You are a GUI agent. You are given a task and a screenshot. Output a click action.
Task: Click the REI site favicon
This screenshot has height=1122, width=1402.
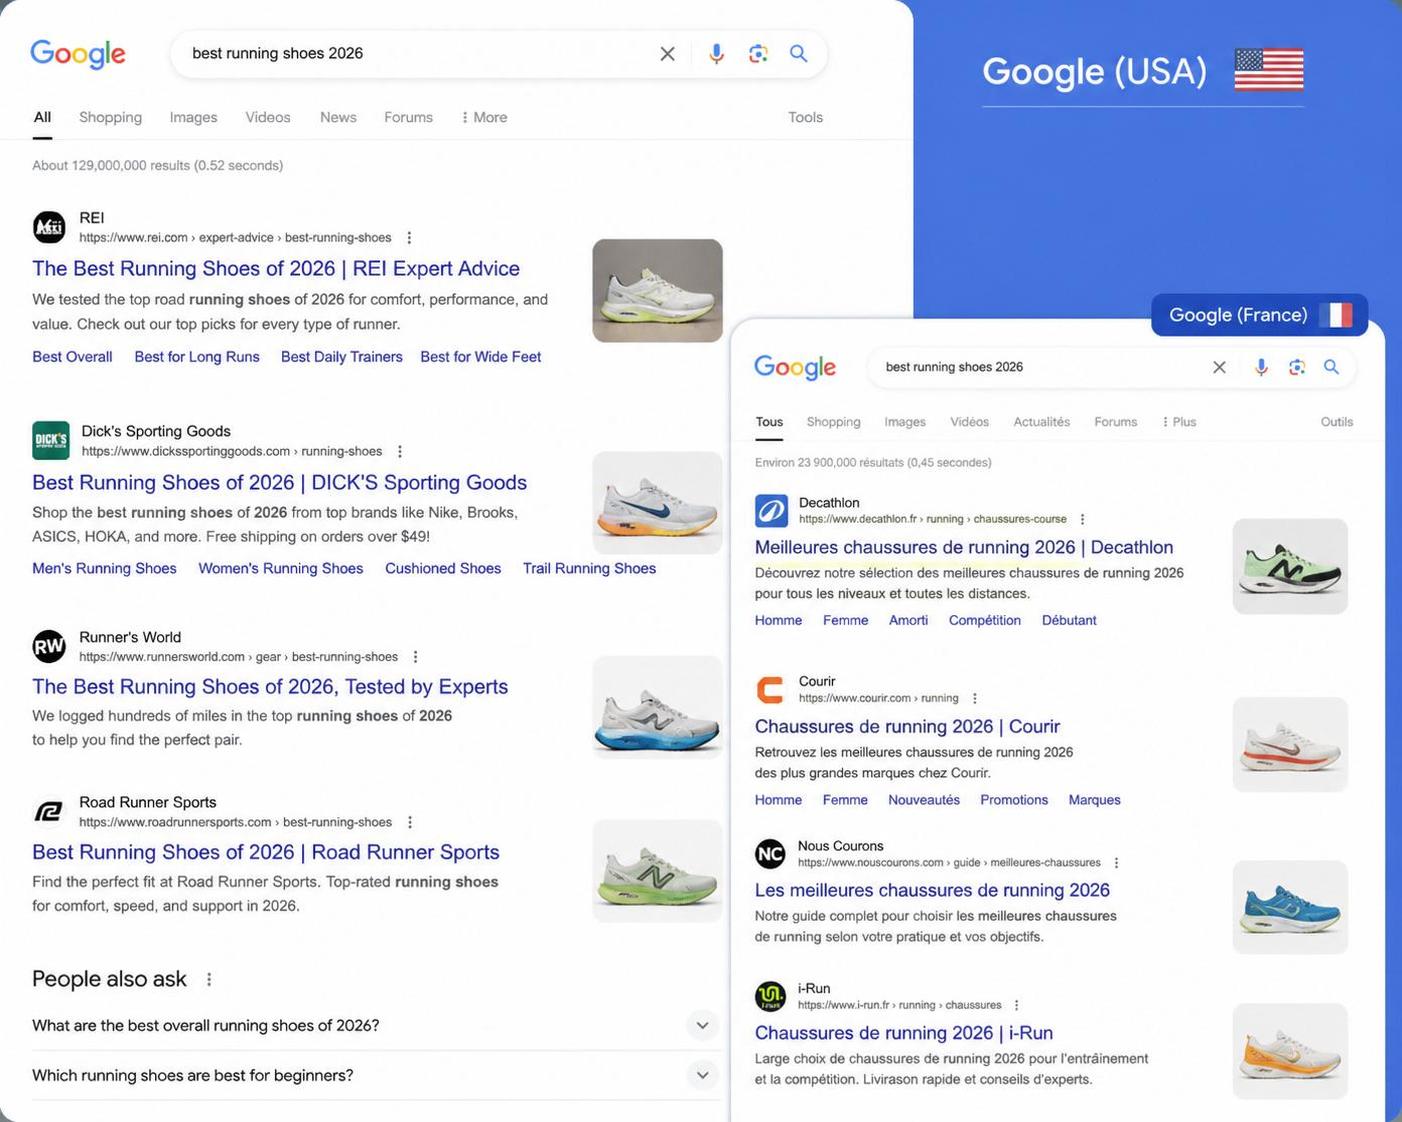click(49, 227)
